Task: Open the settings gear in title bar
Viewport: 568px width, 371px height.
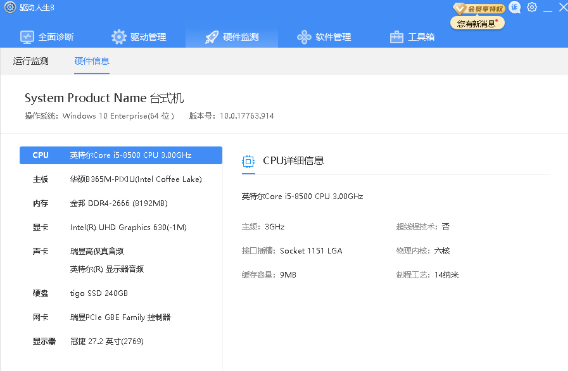Action: 532,7
